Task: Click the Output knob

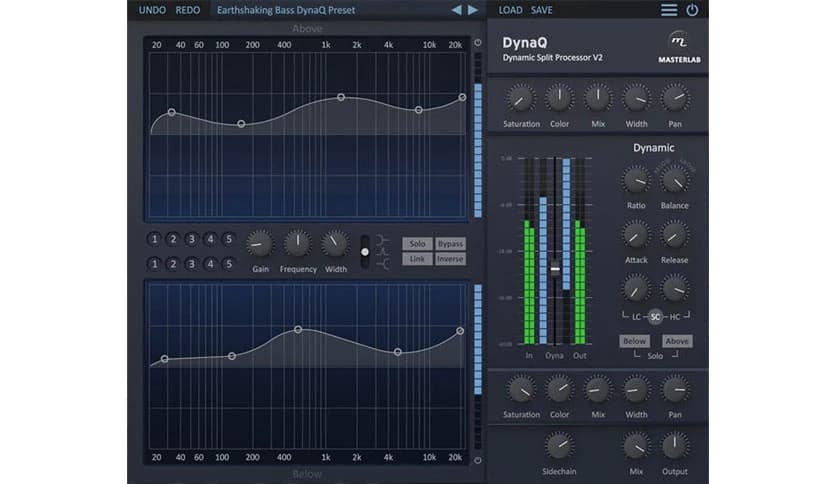Action: point(674,446)
